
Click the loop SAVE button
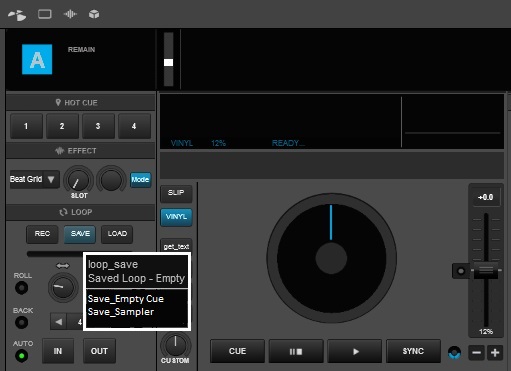(80, 234)
